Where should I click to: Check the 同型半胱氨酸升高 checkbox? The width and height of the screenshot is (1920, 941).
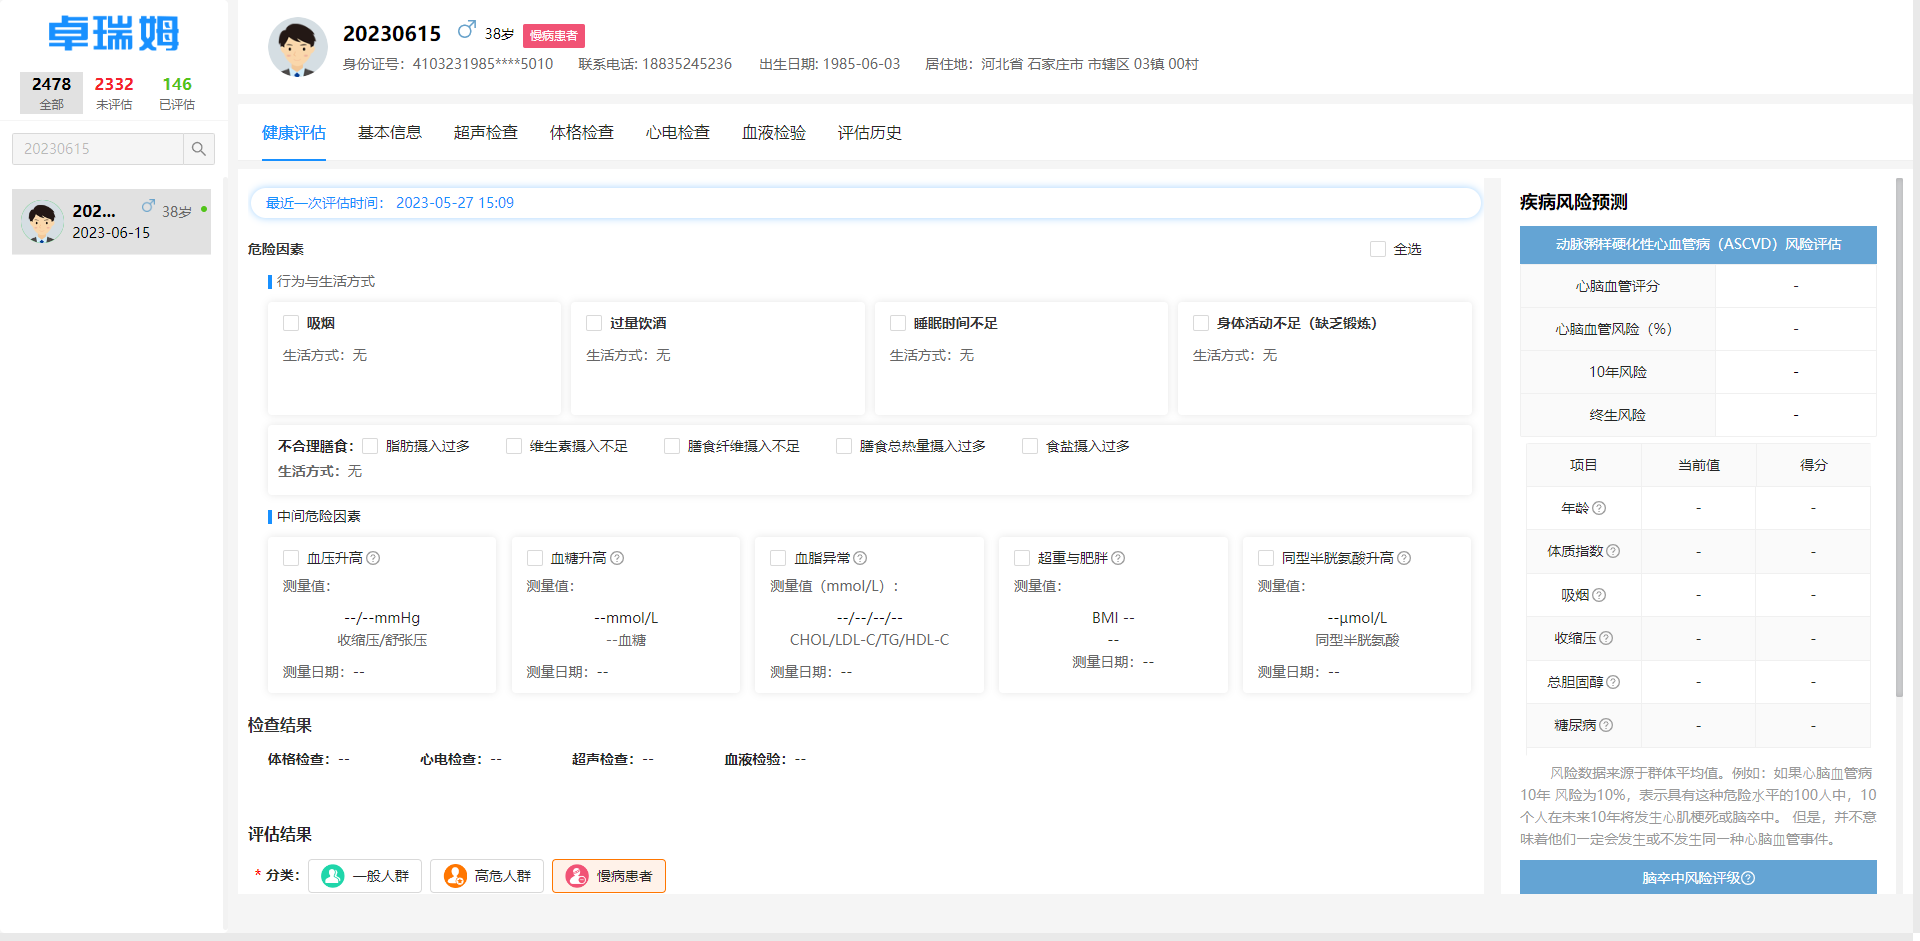point(1266,558)
